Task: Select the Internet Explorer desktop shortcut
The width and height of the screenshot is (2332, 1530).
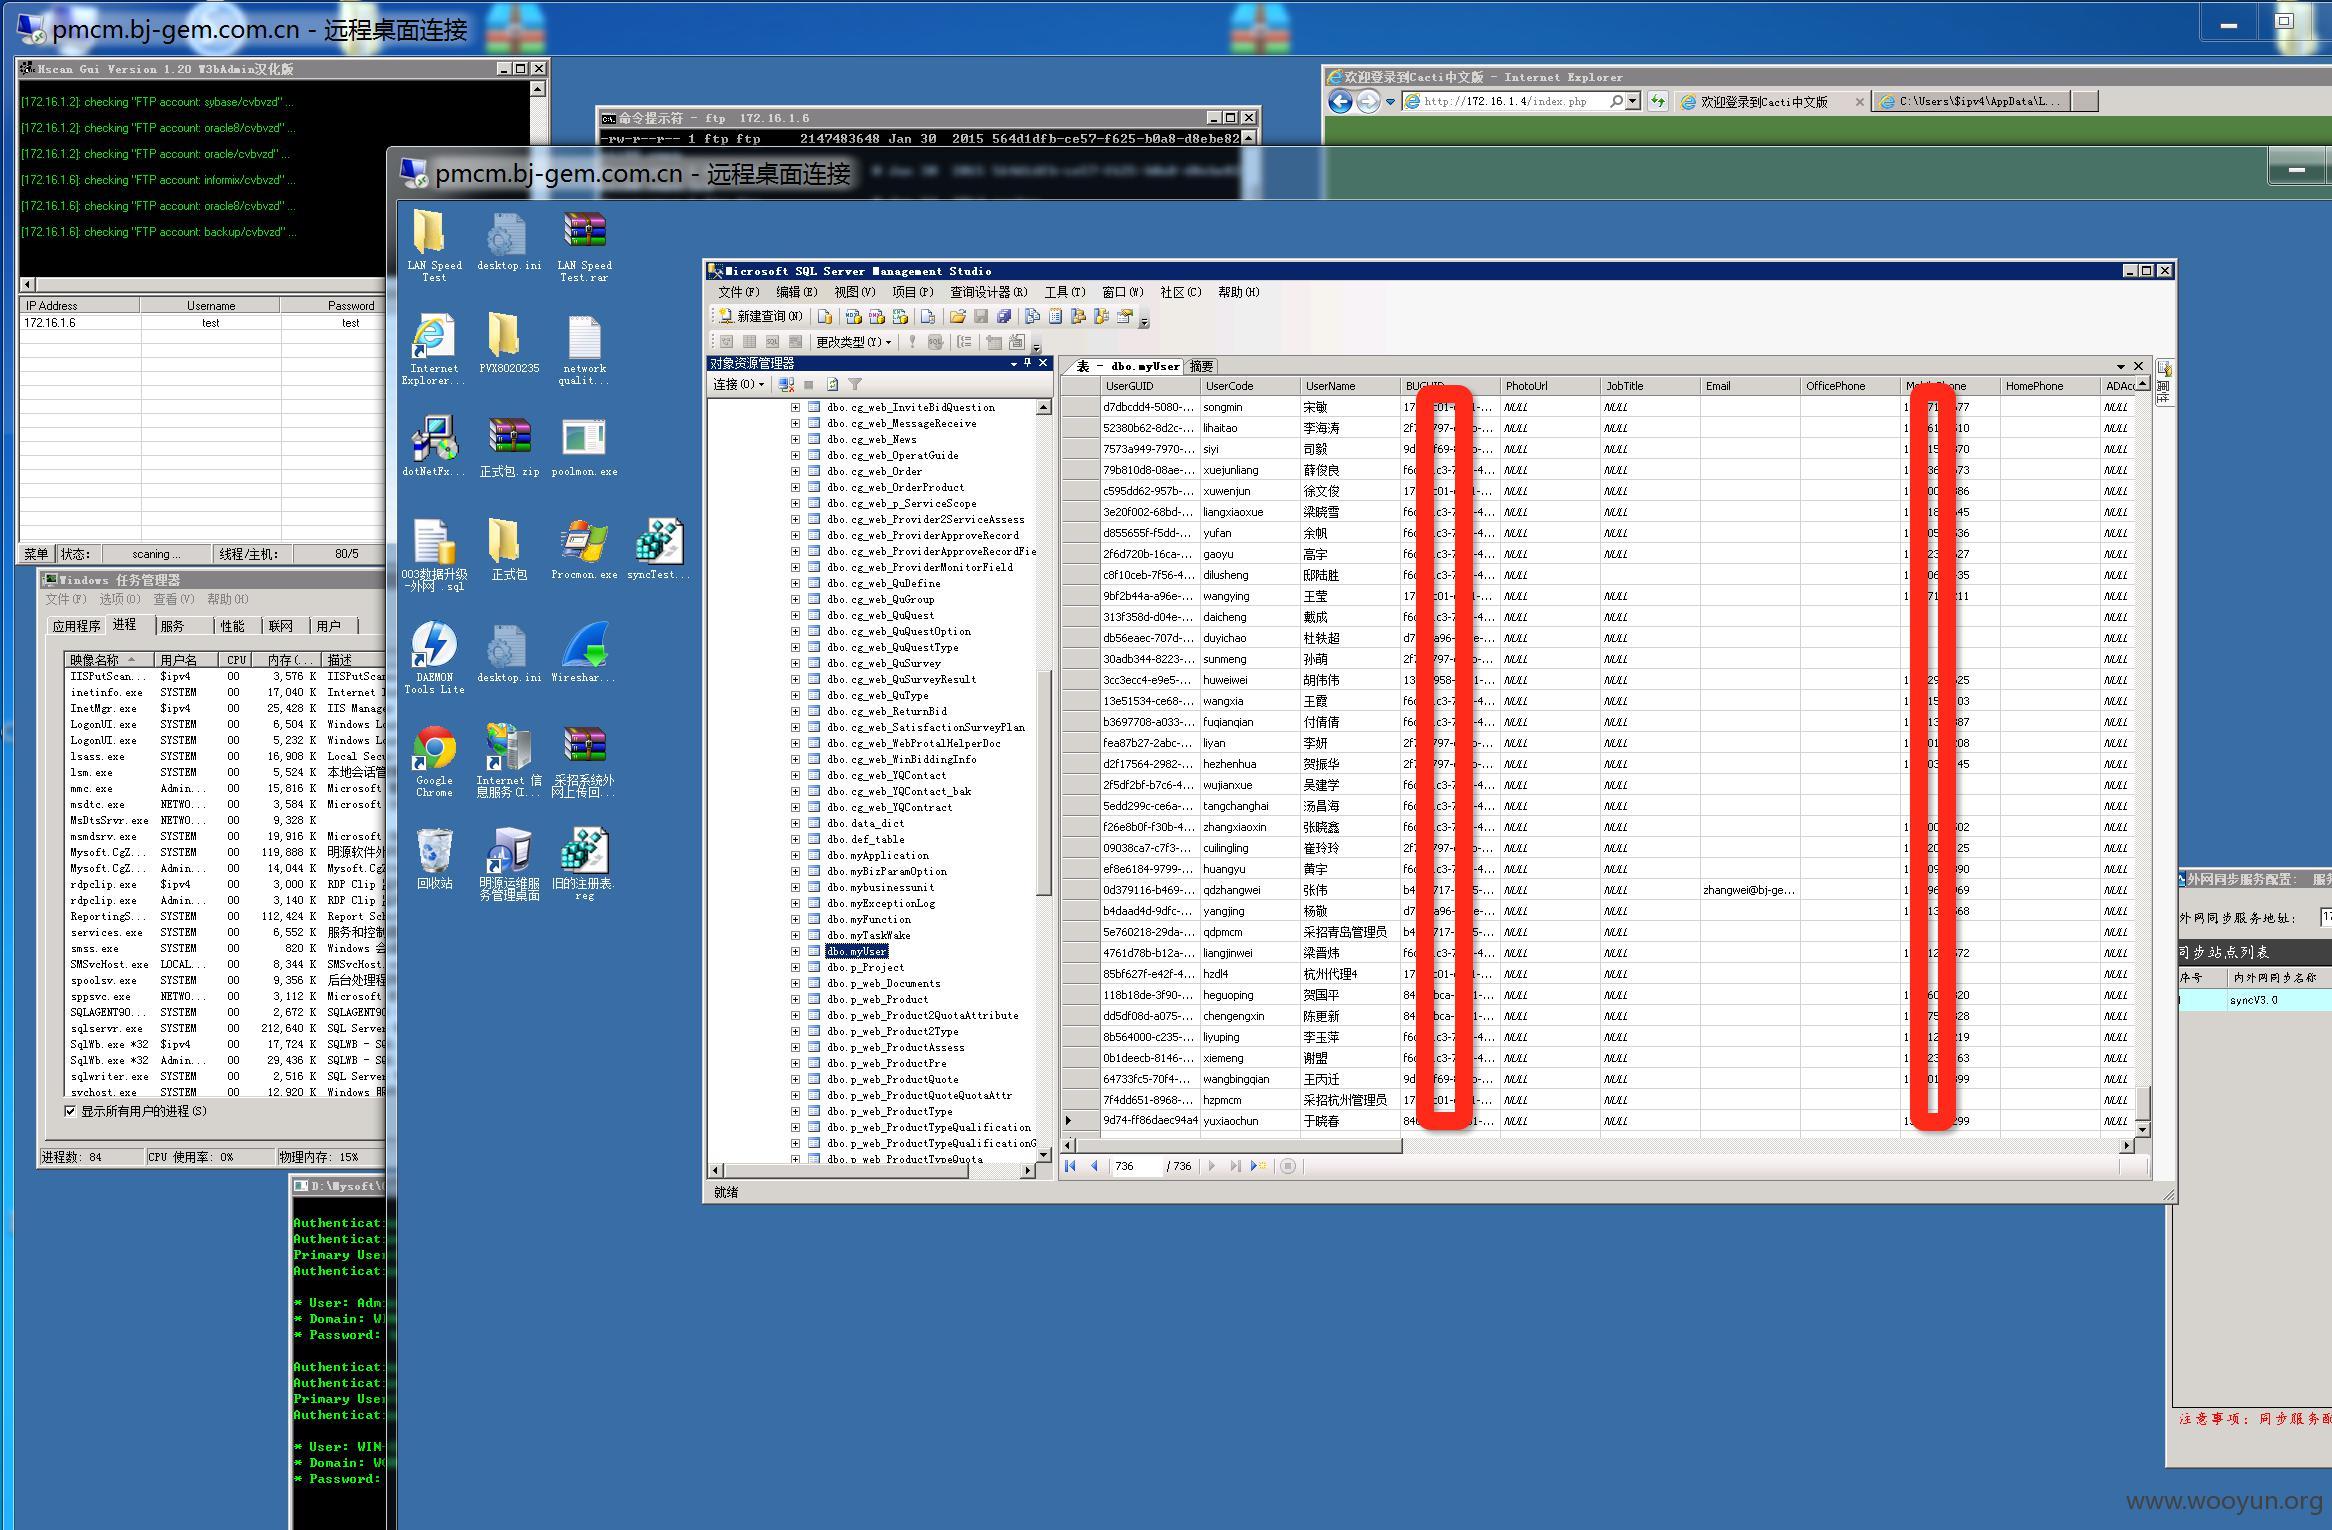Action: 434,349
